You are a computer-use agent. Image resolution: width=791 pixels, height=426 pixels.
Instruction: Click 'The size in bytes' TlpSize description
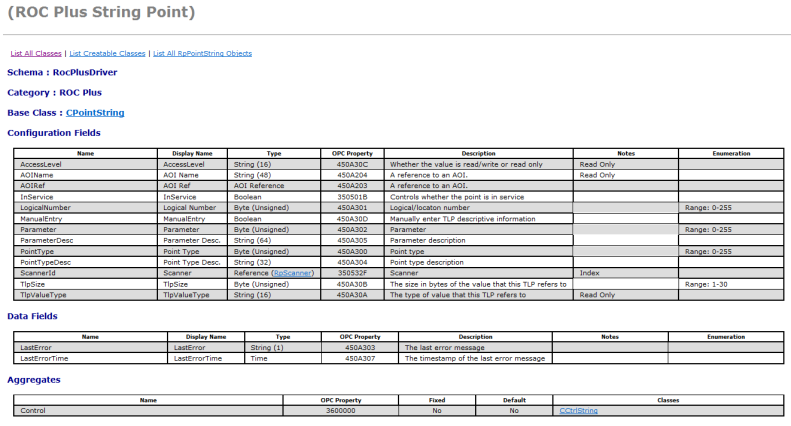pos(478,285)
